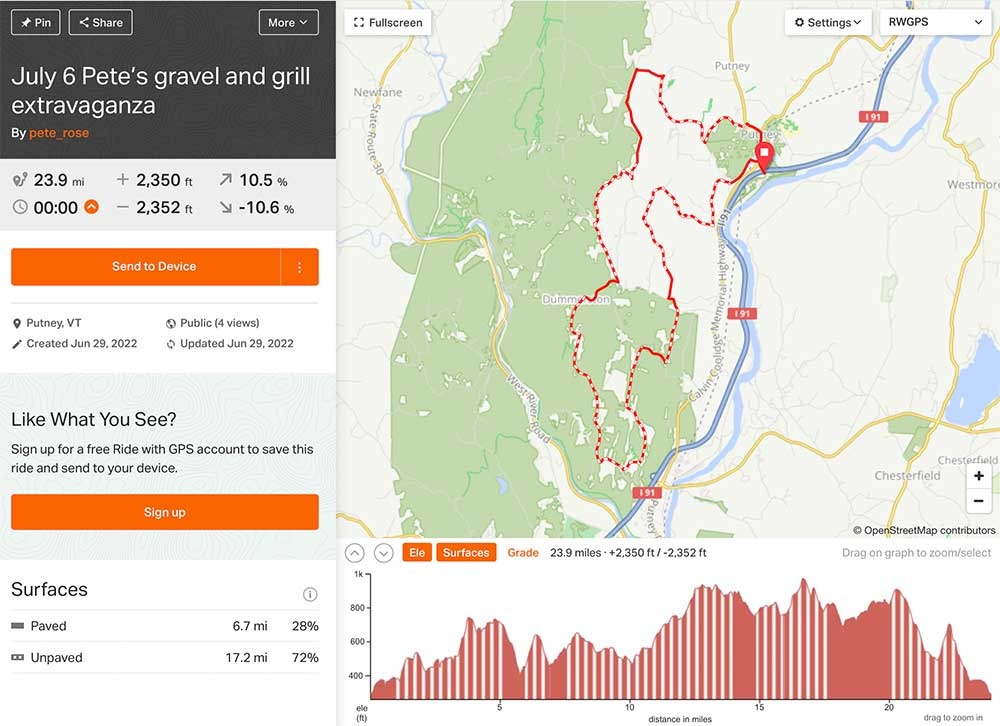The height and width of the screenshot is (726, 1000).
Task: Click the Surfaces info icon
Action: 310,594
